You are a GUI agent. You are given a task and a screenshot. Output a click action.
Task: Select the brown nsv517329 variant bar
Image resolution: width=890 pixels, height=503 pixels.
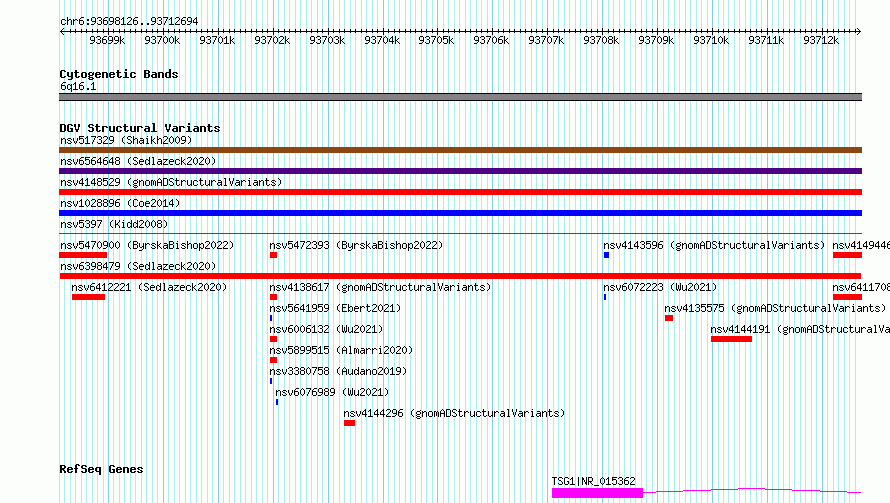pyautogui.click(x=460, y=150)
